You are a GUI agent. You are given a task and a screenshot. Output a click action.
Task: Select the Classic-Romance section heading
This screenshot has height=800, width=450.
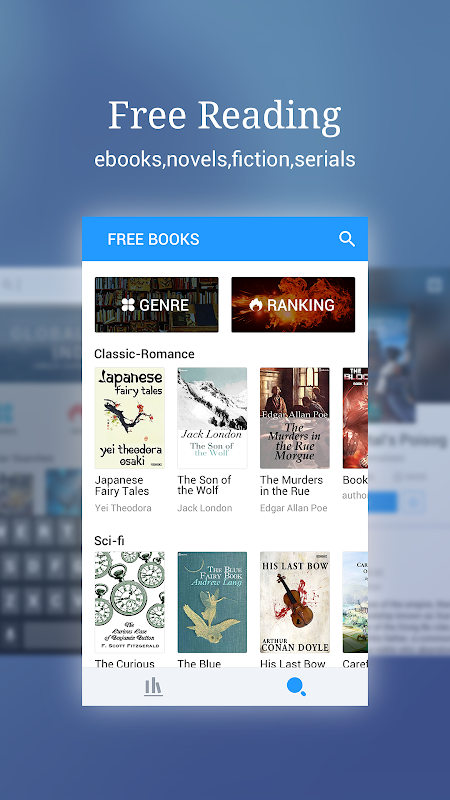(144, 354)
